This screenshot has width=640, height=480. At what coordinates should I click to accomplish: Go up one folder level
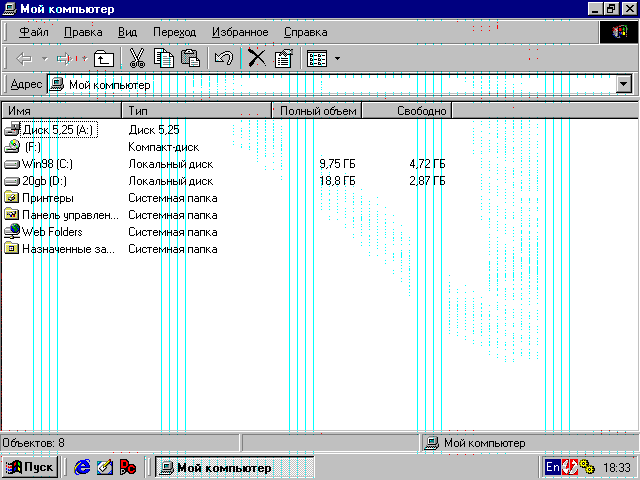pyautogui.click(x=104, y=59)
